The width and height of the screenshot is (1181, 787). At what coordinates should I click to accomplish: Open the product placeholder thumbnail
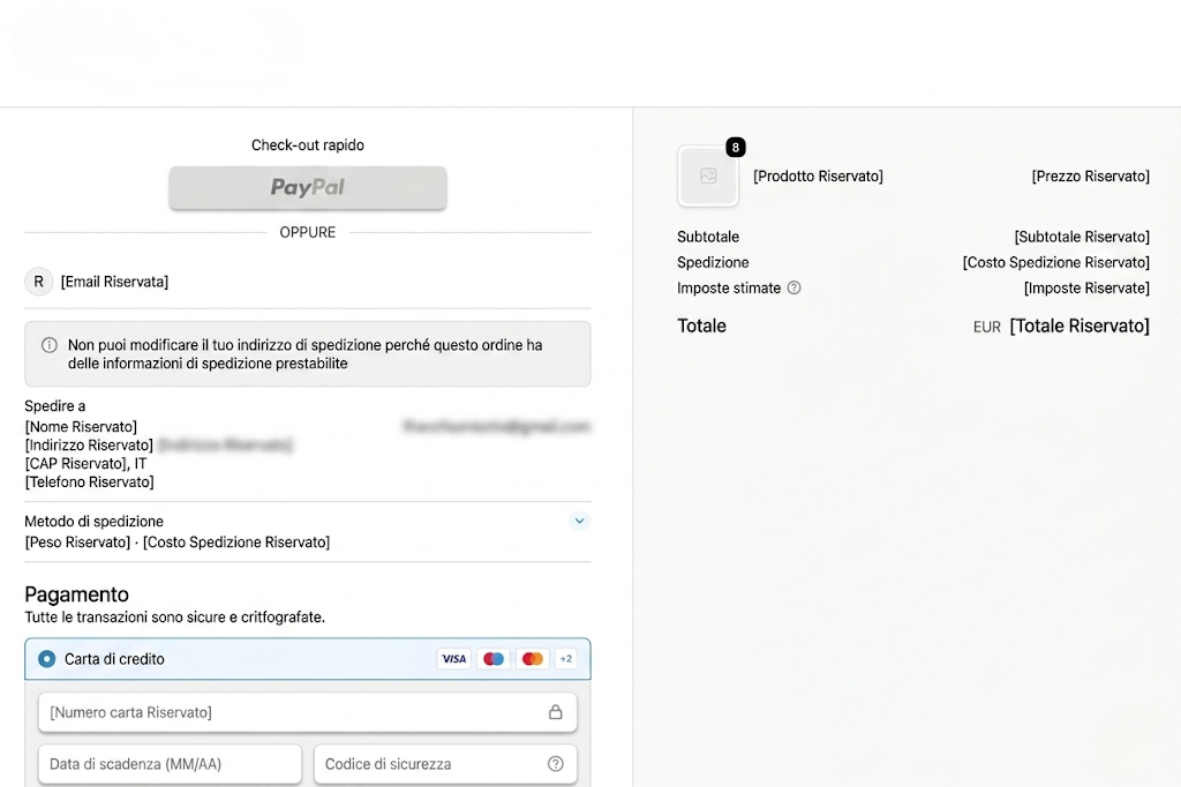[x=708, y=176]
